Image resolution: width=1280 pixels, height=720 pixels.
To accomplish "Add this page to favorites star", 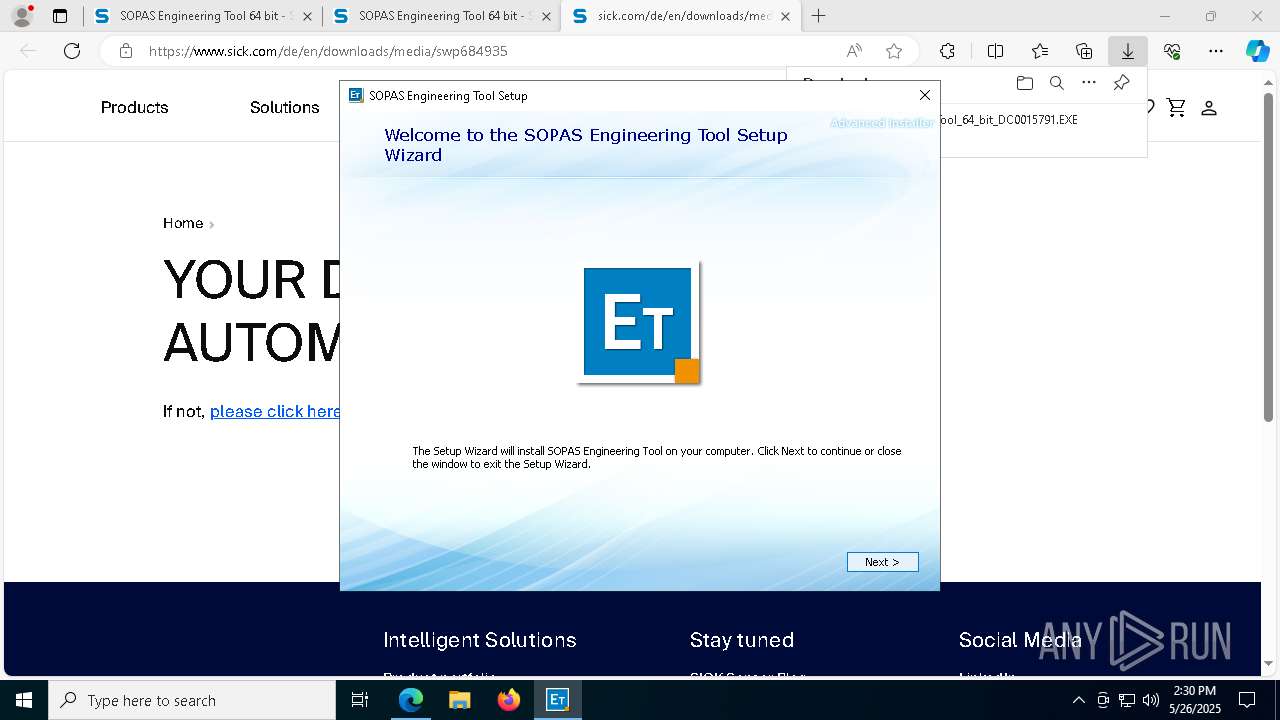I will coord(894,51).
